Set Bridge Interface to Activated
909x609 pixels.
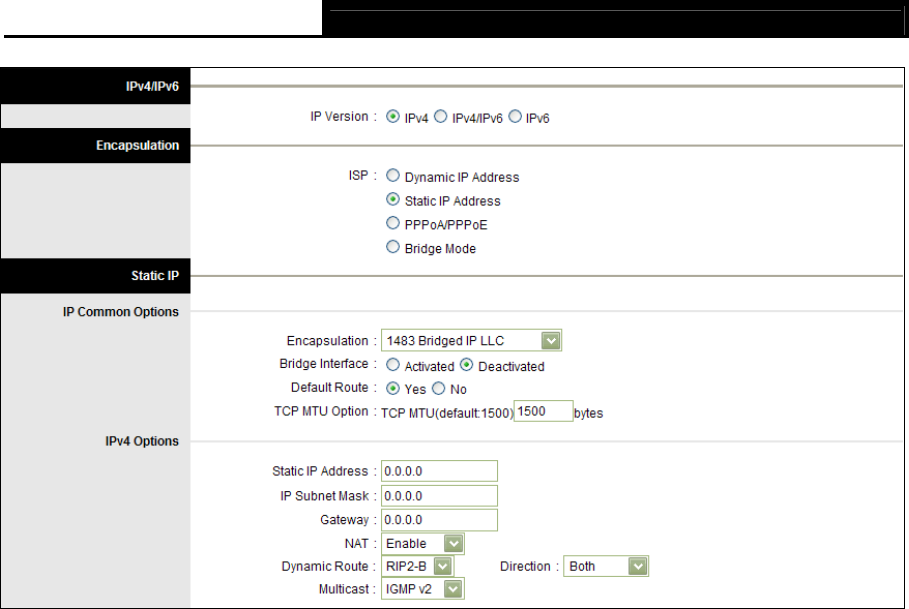[x=393, y=364]
